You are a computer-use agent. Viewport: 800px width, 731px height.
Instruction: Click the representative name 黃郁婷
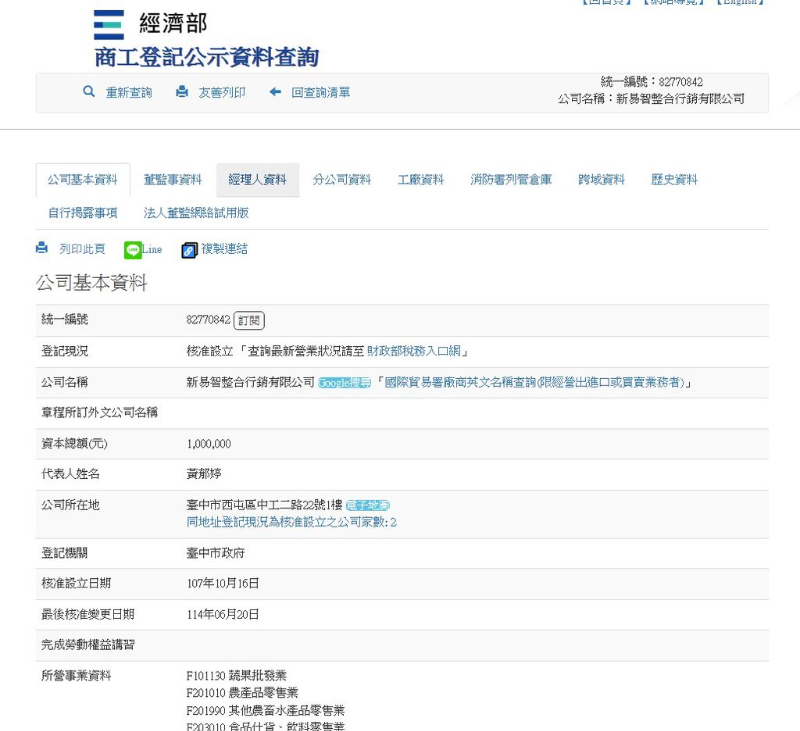tap(204, 474)
